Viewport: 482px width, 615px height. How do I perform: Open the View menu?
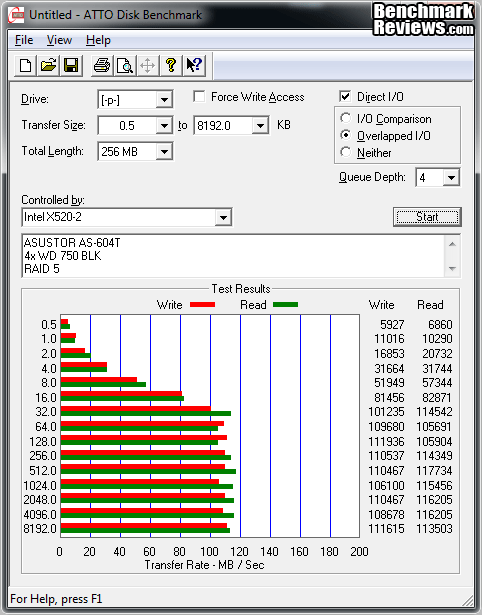pyautogui.click(x=59, y=40)
